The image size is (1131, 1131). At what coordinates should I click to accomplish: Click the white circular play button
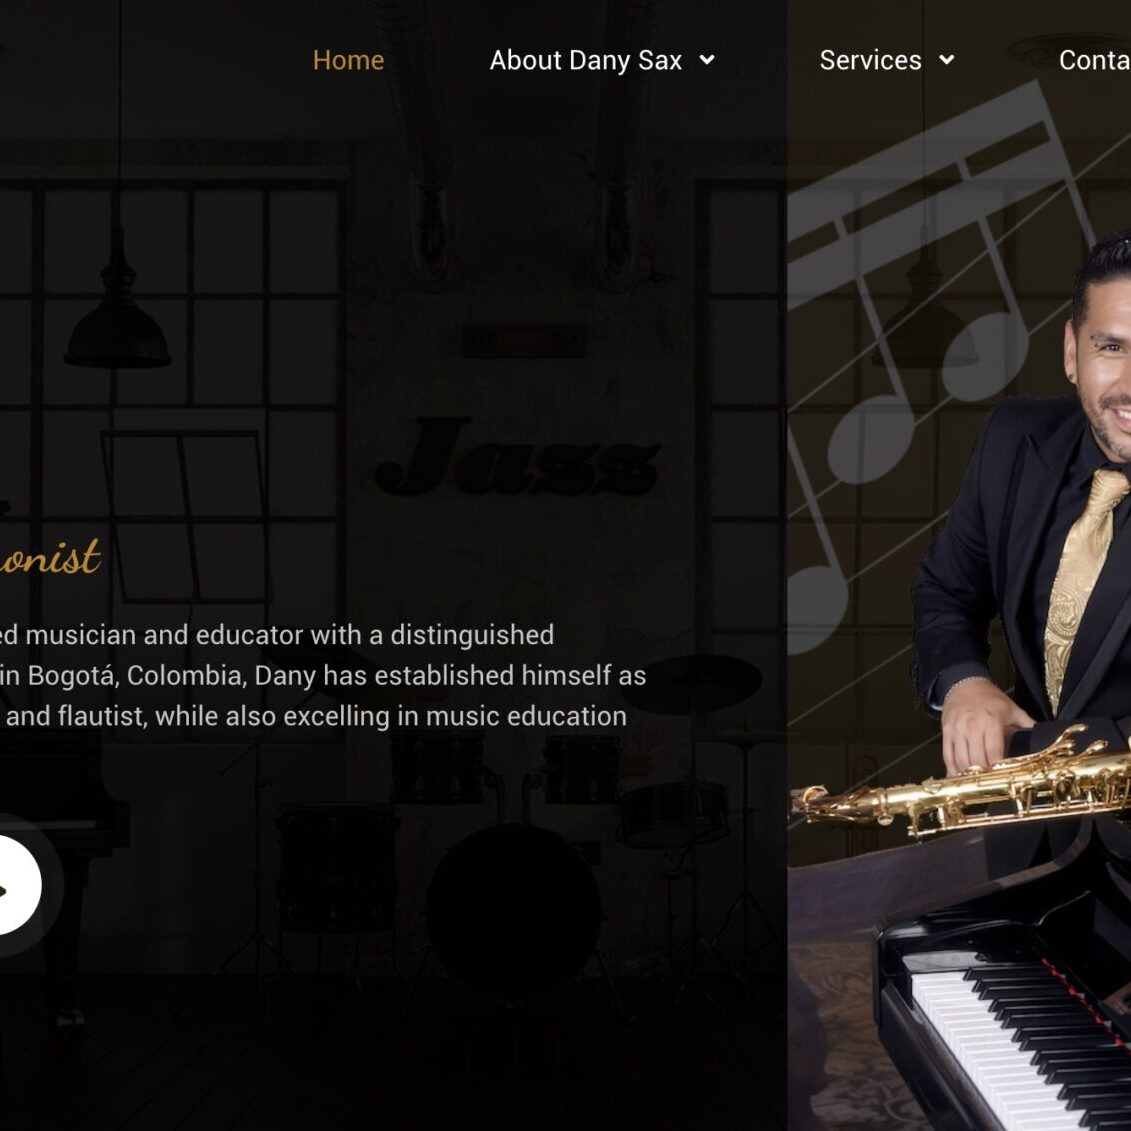(14, 884)
